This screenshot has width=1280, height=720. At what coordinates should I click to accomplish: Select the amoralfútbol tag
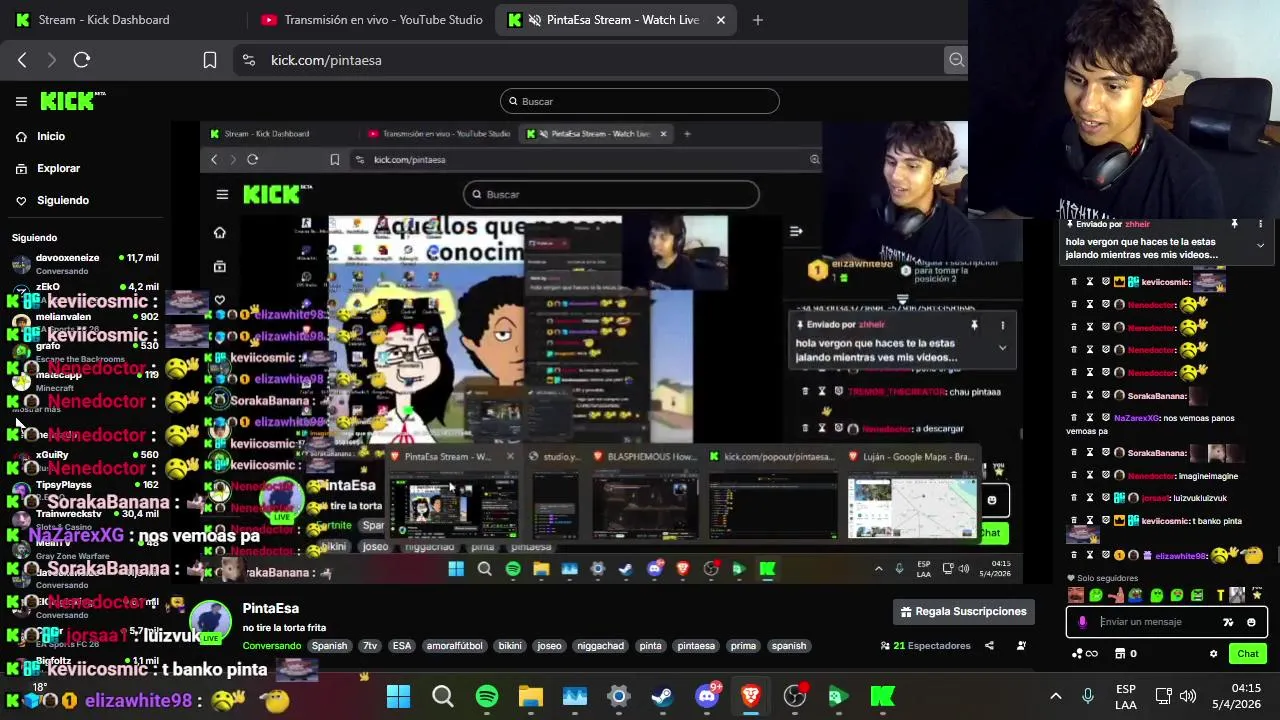454,646
